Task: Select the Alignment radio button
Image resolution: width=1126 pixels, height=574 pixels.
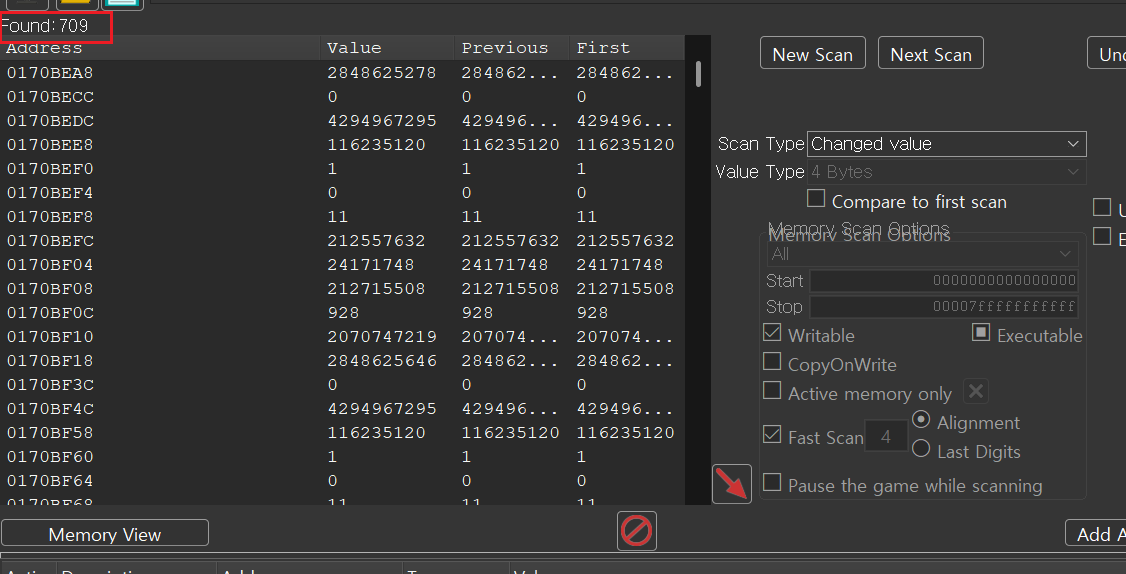Action: click(921, 421)
